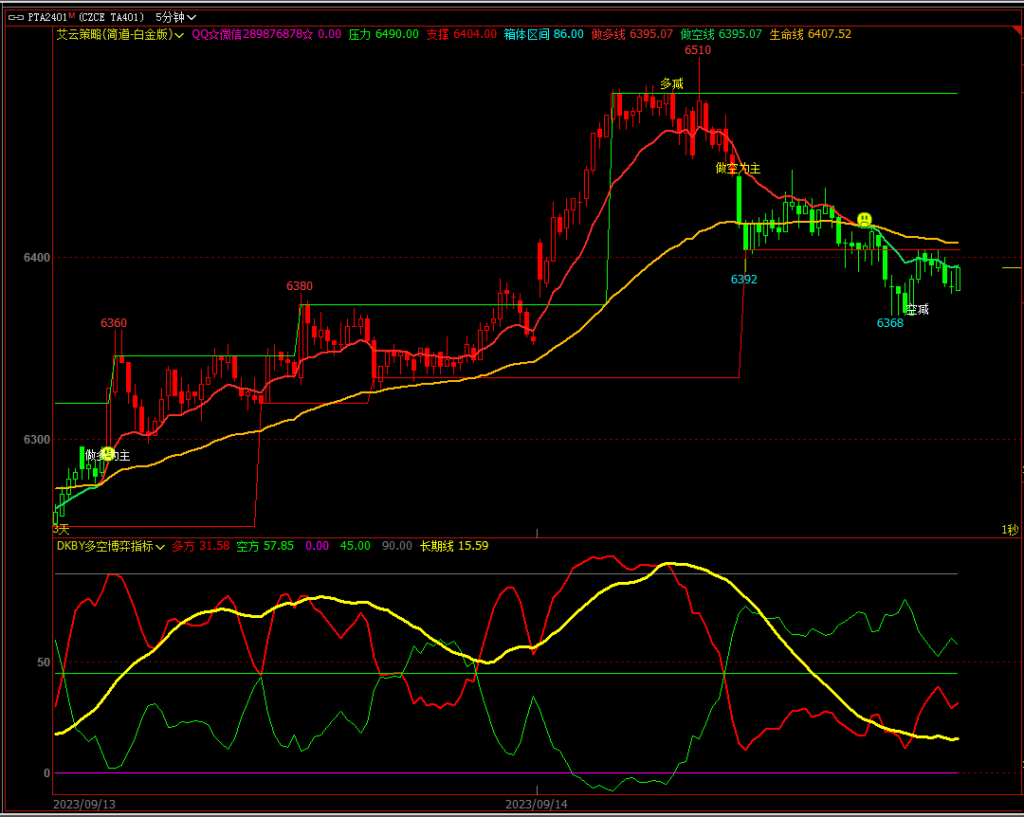Viewport: 1024px width, 817px height.
Task: Click the 2023/09/14 date on time axis
Action: [536, 804]
